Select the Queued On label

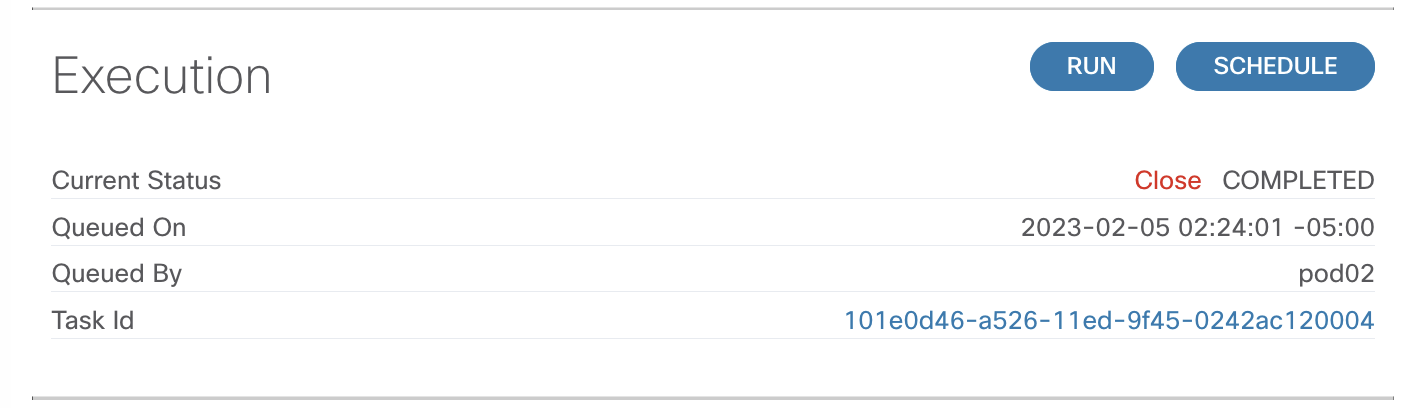coord(119,228)
